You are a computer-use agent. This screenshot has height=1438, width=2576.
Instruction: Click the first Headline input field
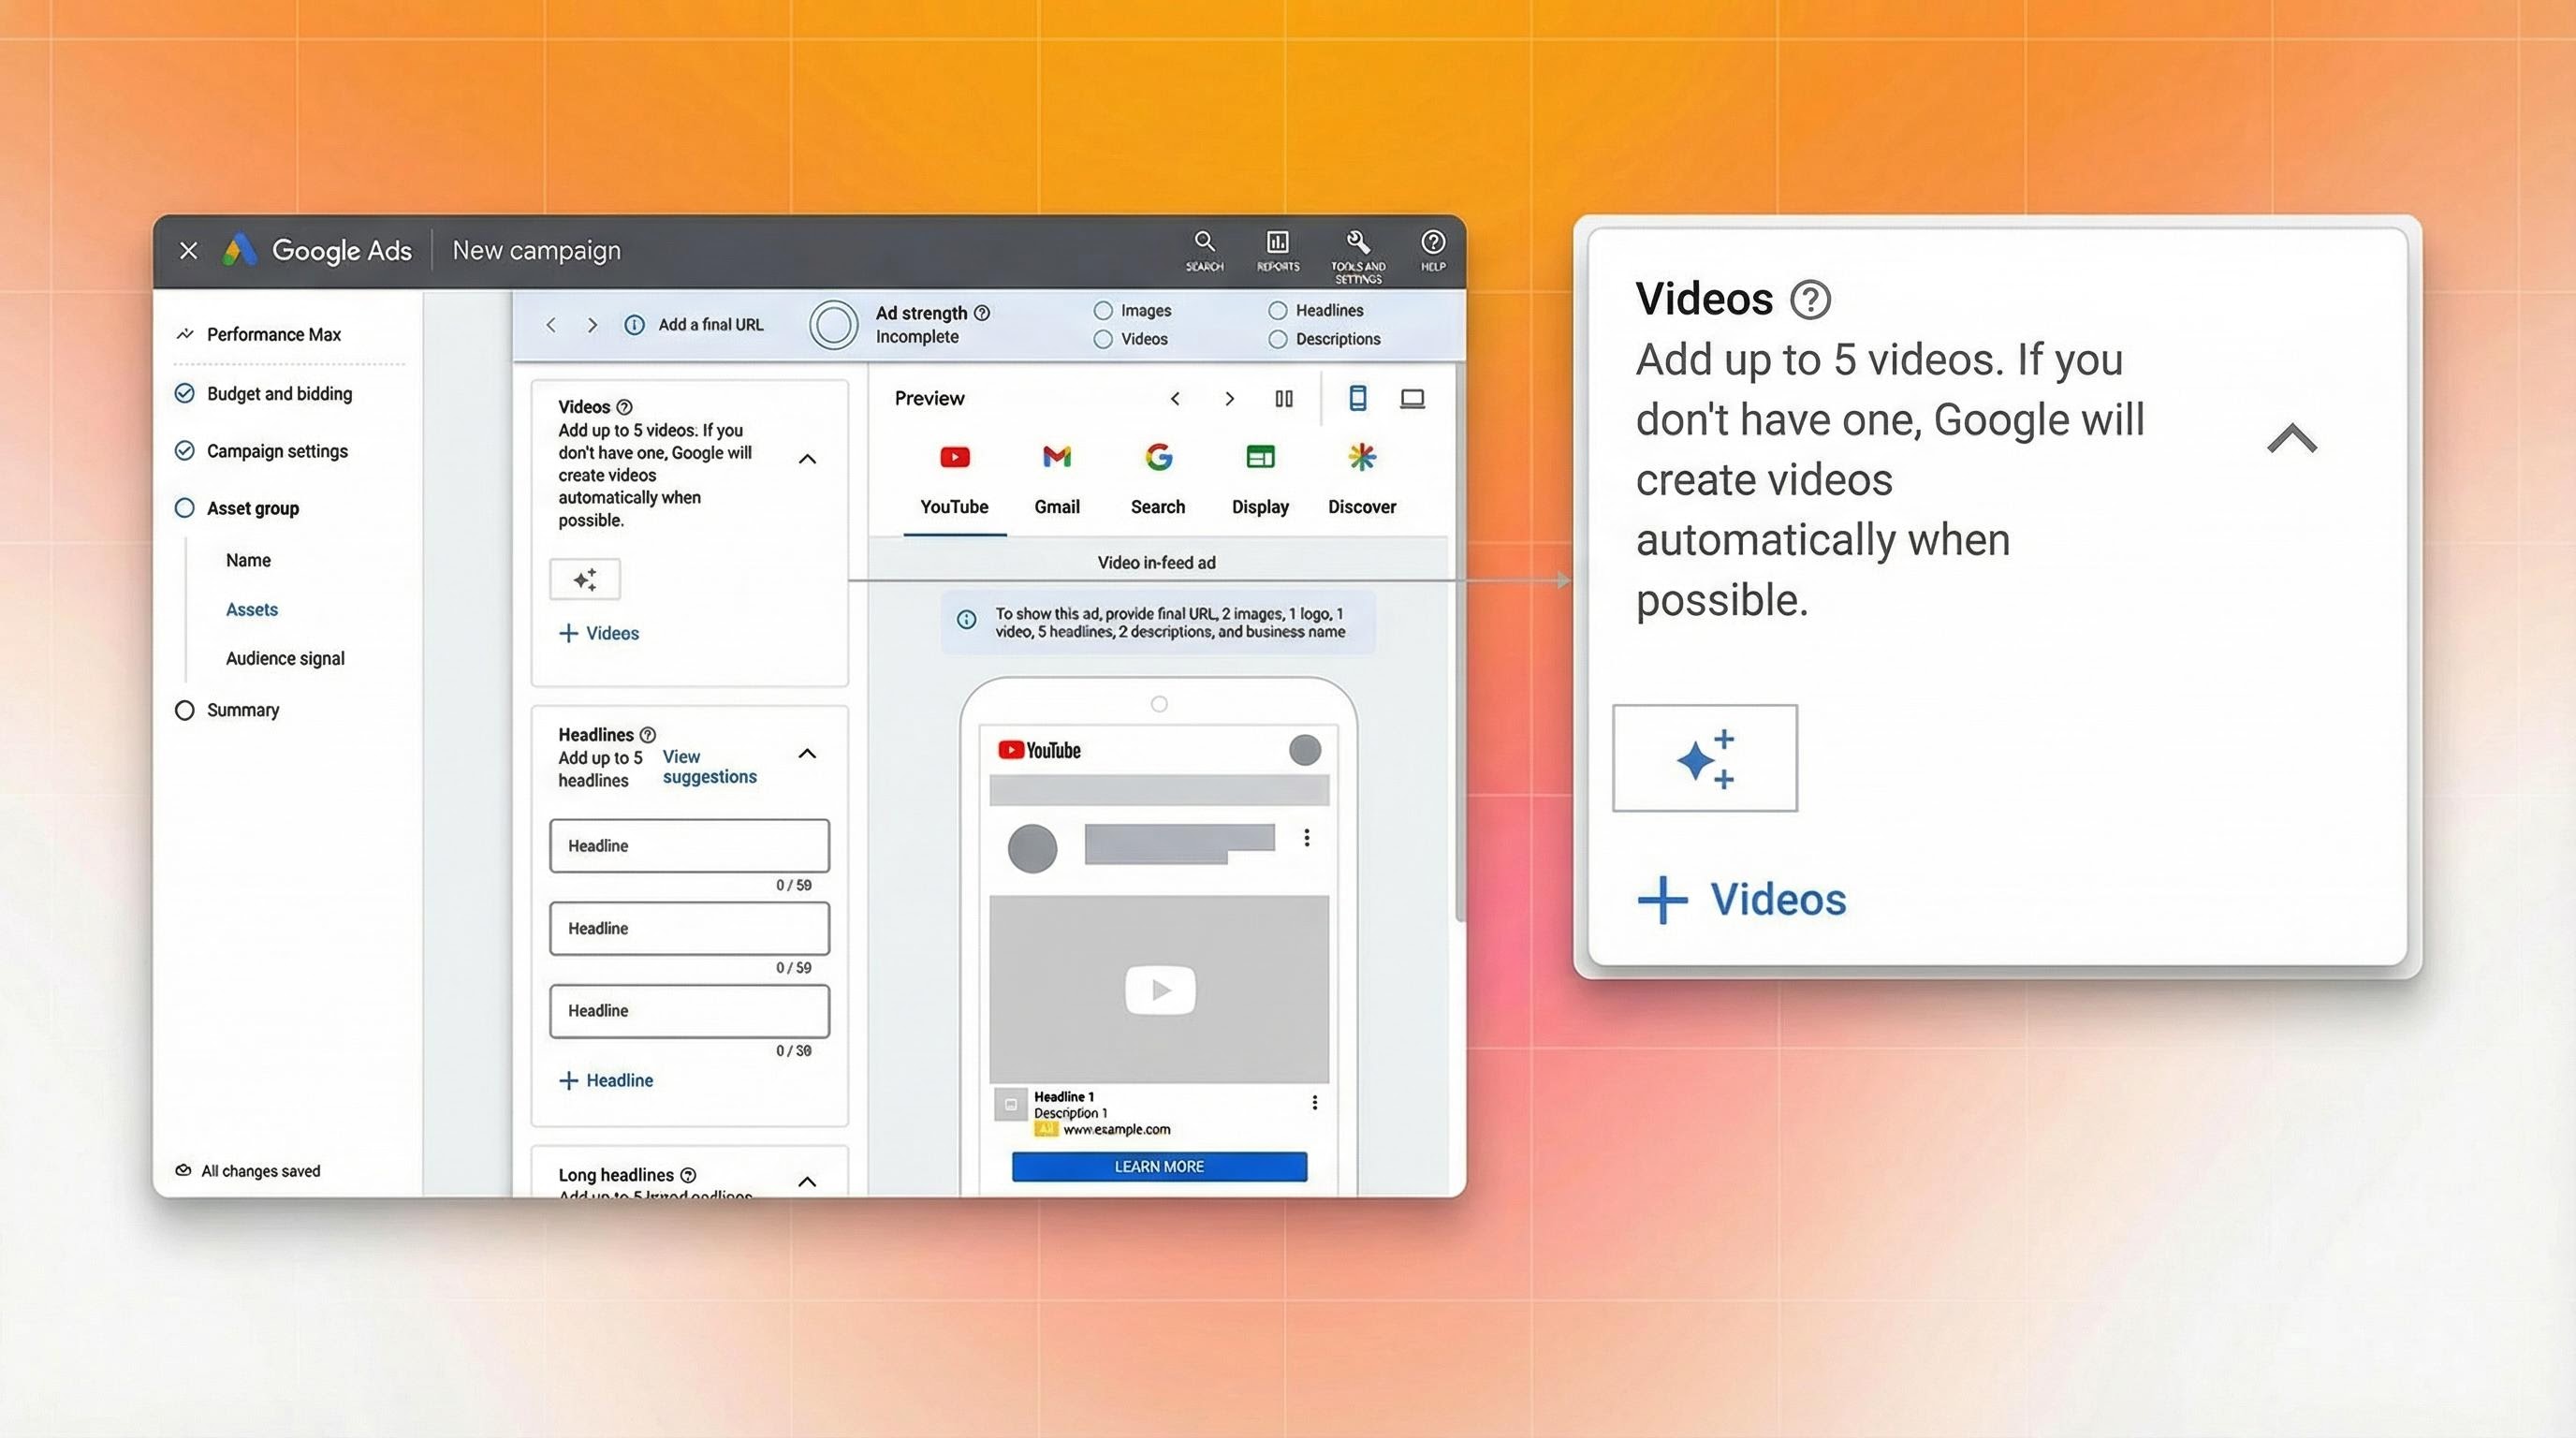689,845
